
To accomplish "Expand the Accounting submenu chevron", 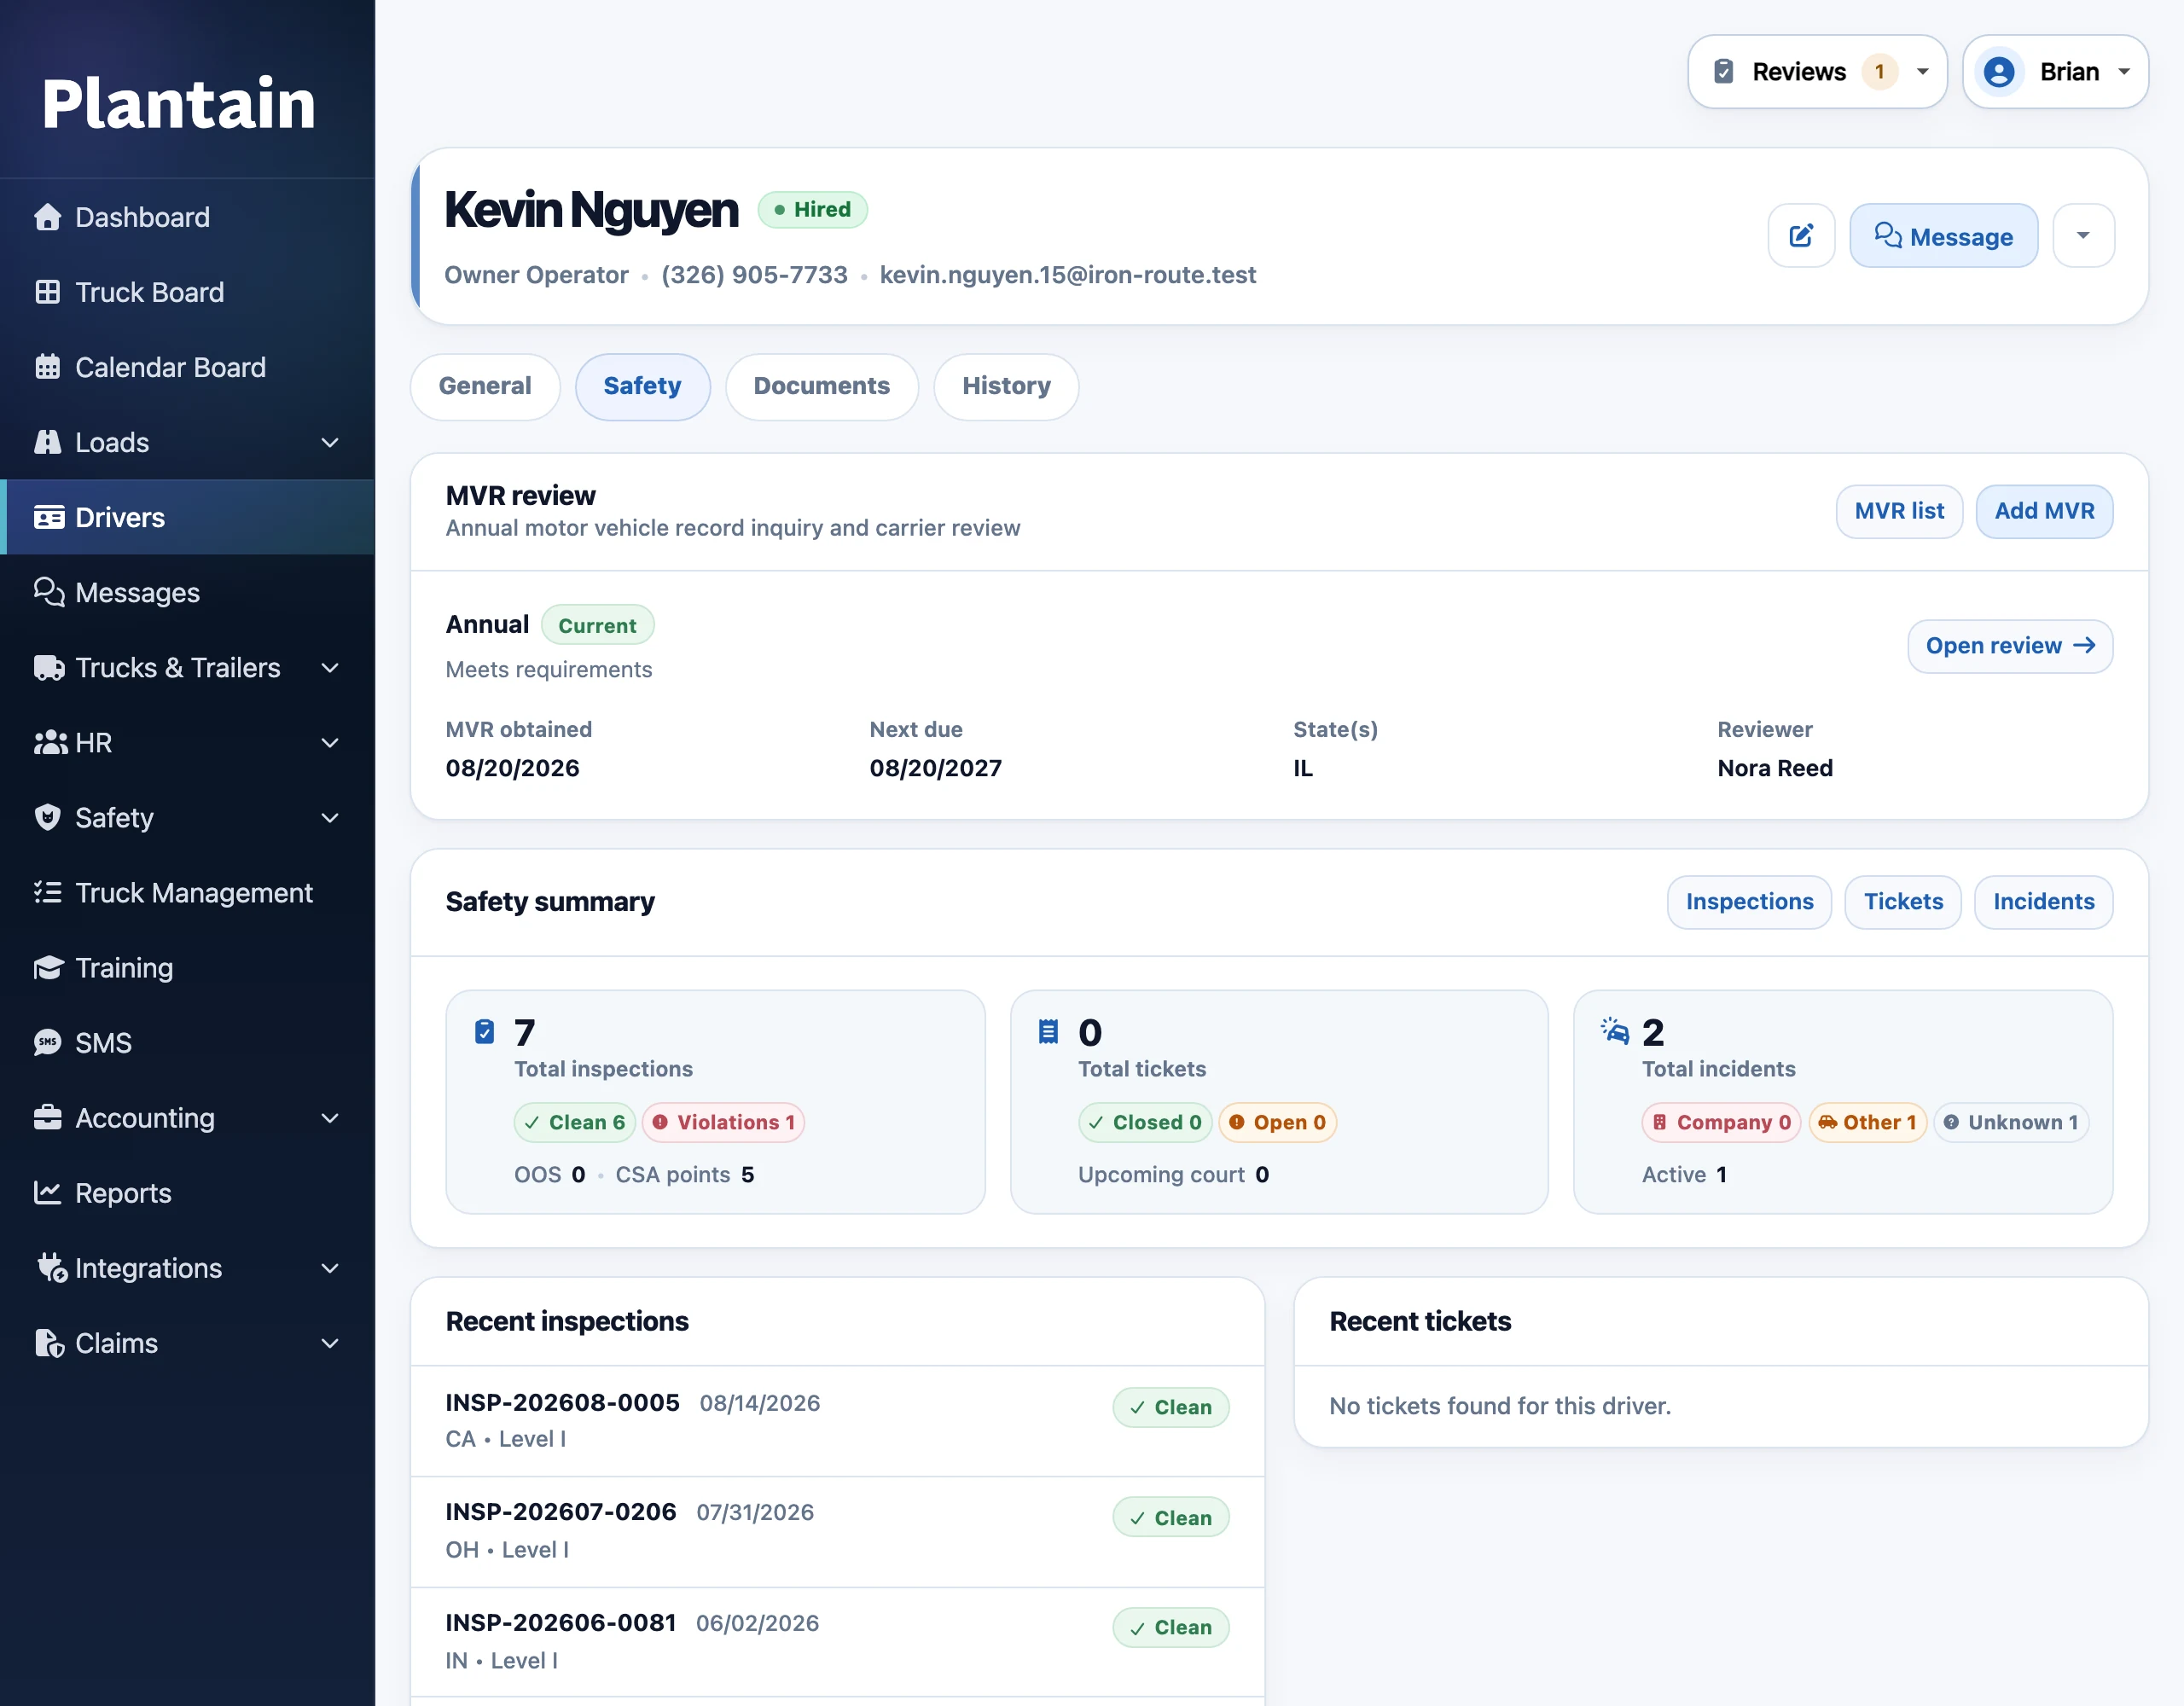I will (330, 1117).
